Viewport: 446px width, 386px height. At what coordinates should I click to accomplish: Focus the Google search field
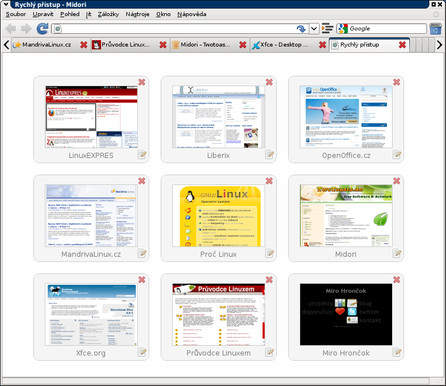pos(387,29)
